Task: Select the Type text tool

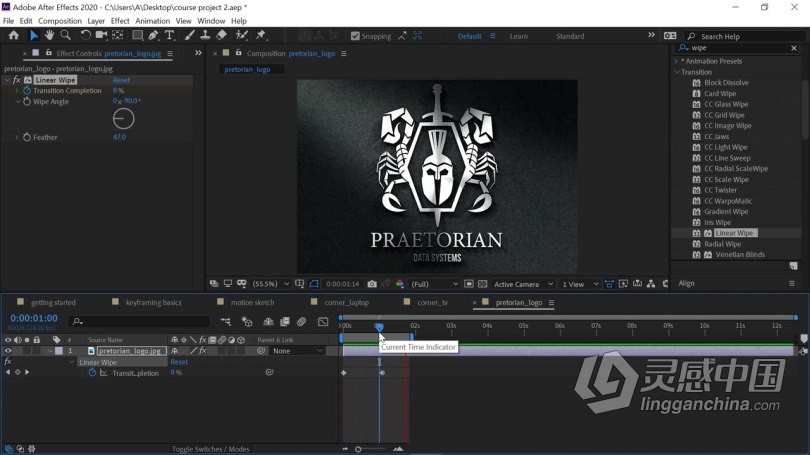Action: click(169, 35)
